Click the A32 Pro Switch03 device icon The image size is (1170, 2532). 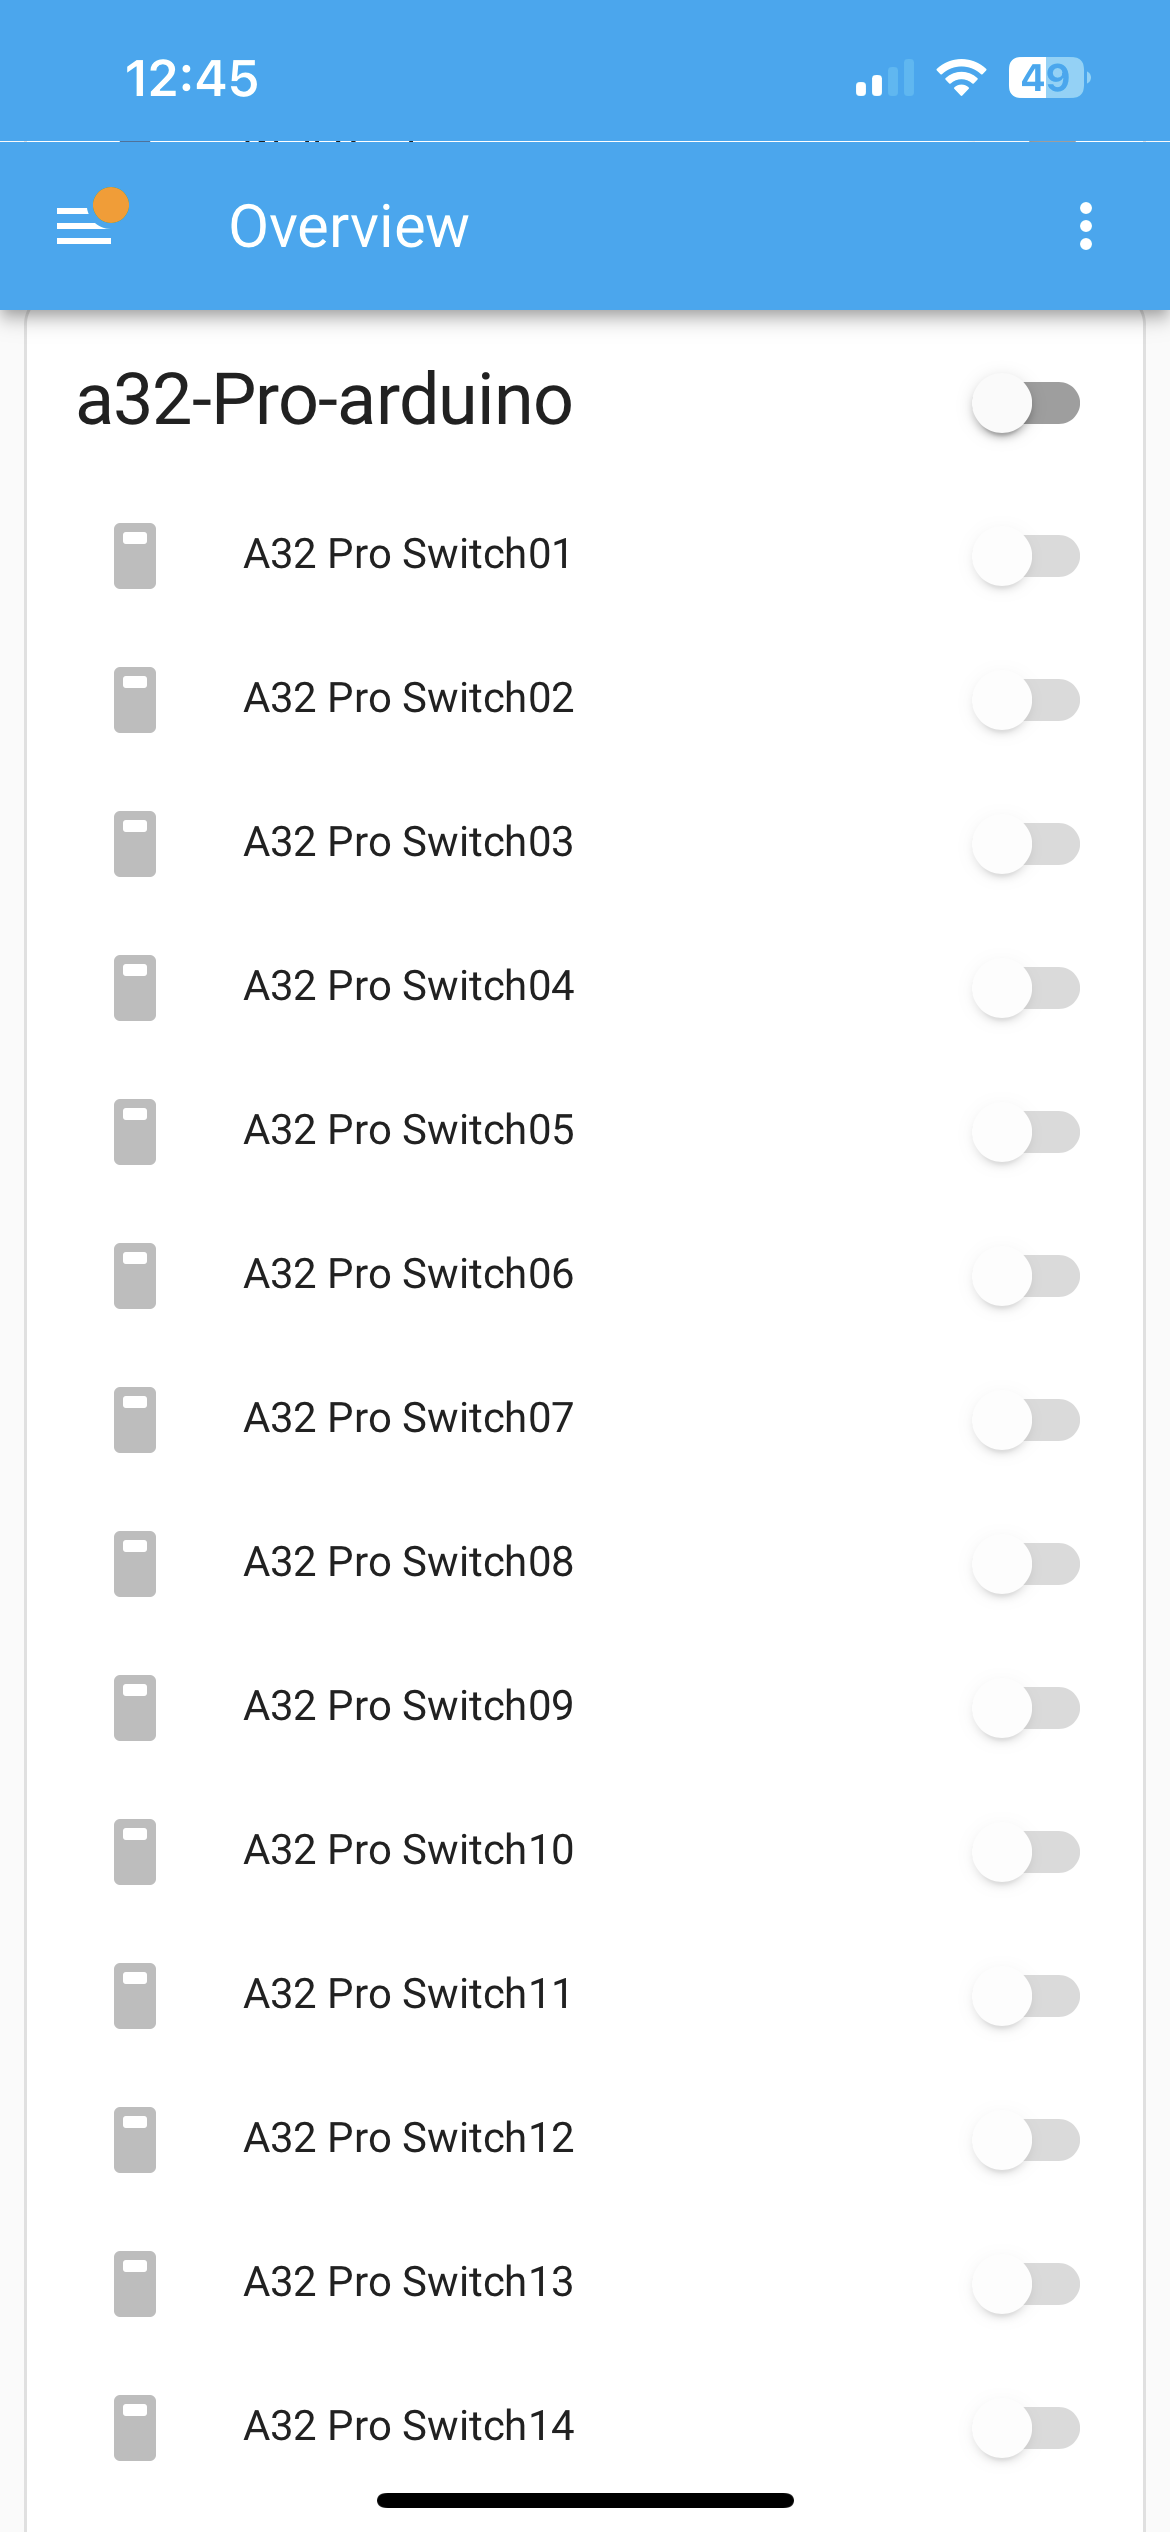[x=135, y=843]
